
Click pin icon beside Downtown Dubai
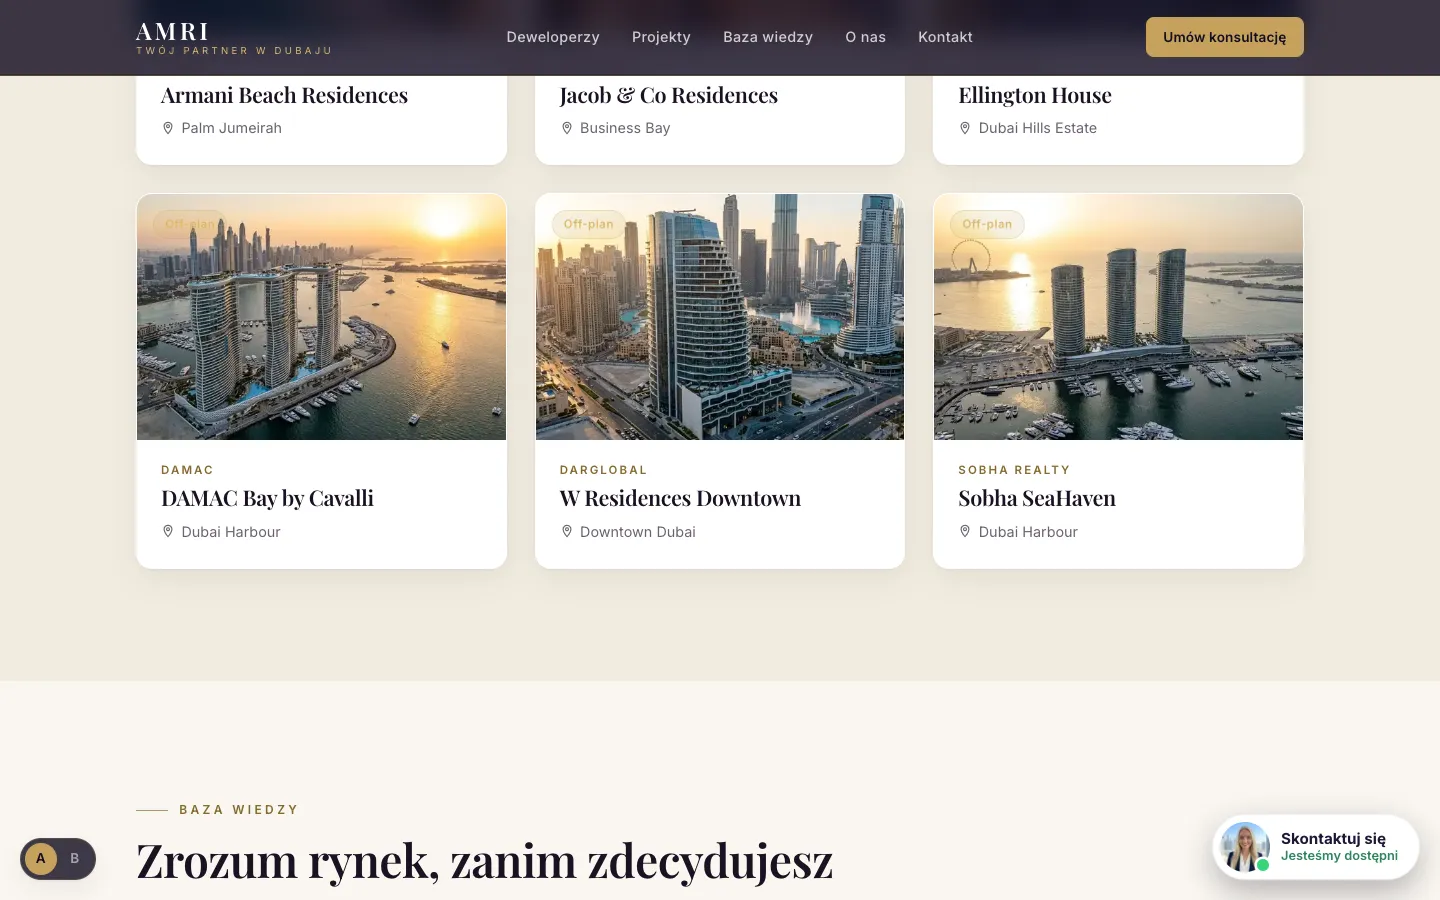click(567, 532)
